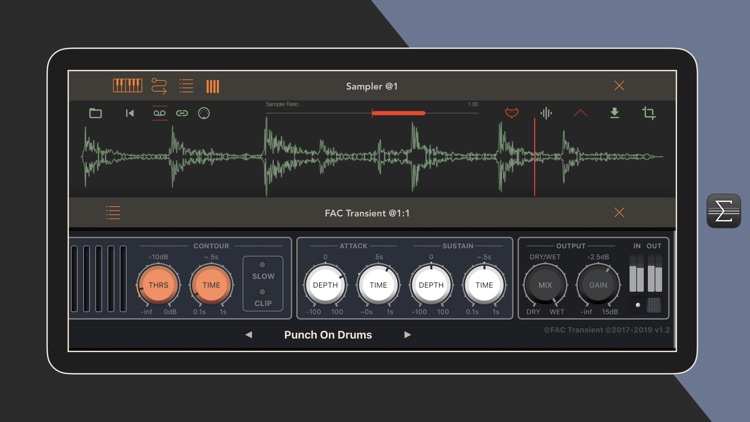This screenshot has width=750, height=422.
Task: Click the green download arrow icon
Action: click(x=615, y=113)
